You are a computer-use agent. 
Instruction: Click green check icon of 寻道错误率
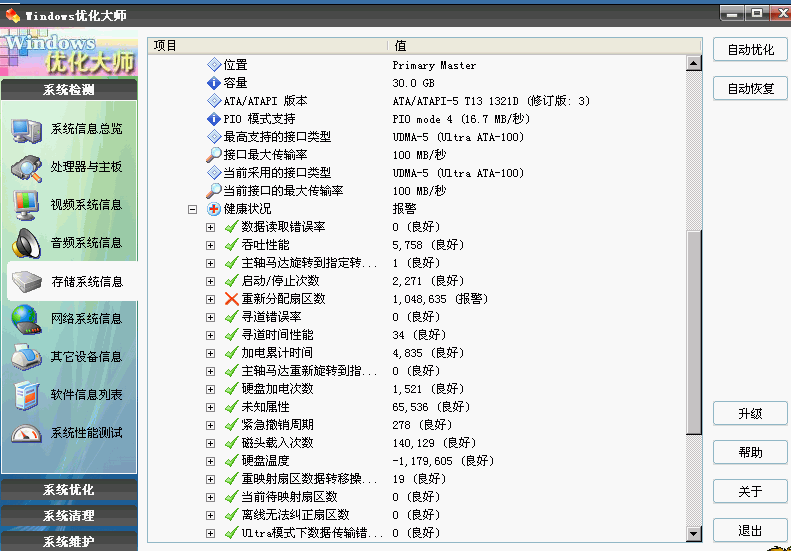pyautogui.click(x=232, y=317)
